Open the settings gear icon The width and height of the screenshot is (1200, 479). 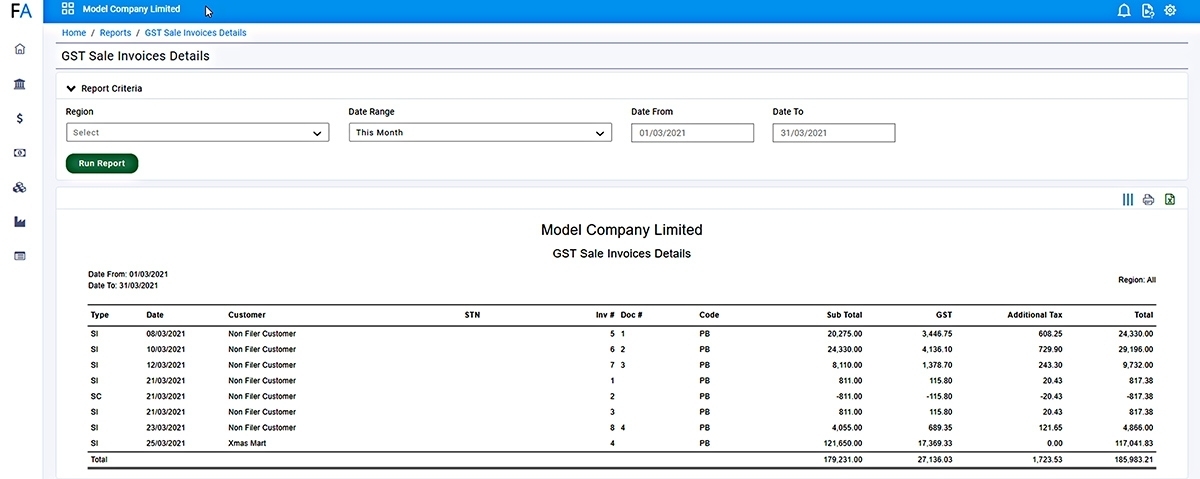(1170, 11)
